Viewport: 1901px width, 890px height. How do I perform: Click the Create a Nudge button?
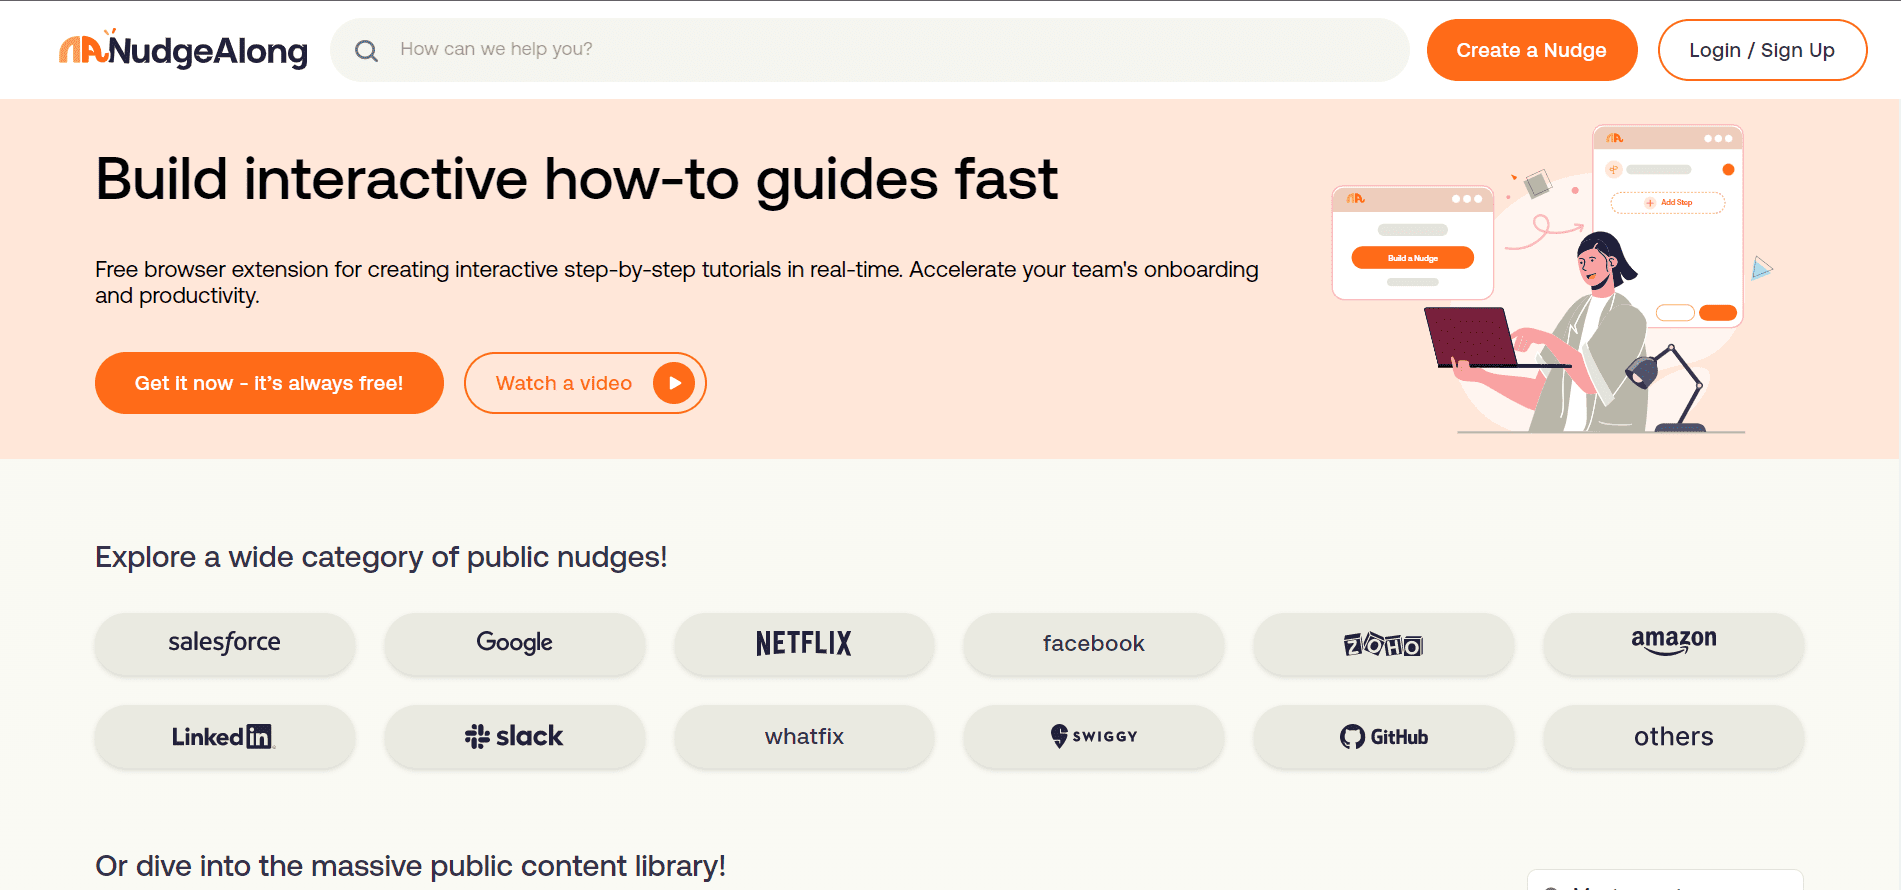[1531, 50]
